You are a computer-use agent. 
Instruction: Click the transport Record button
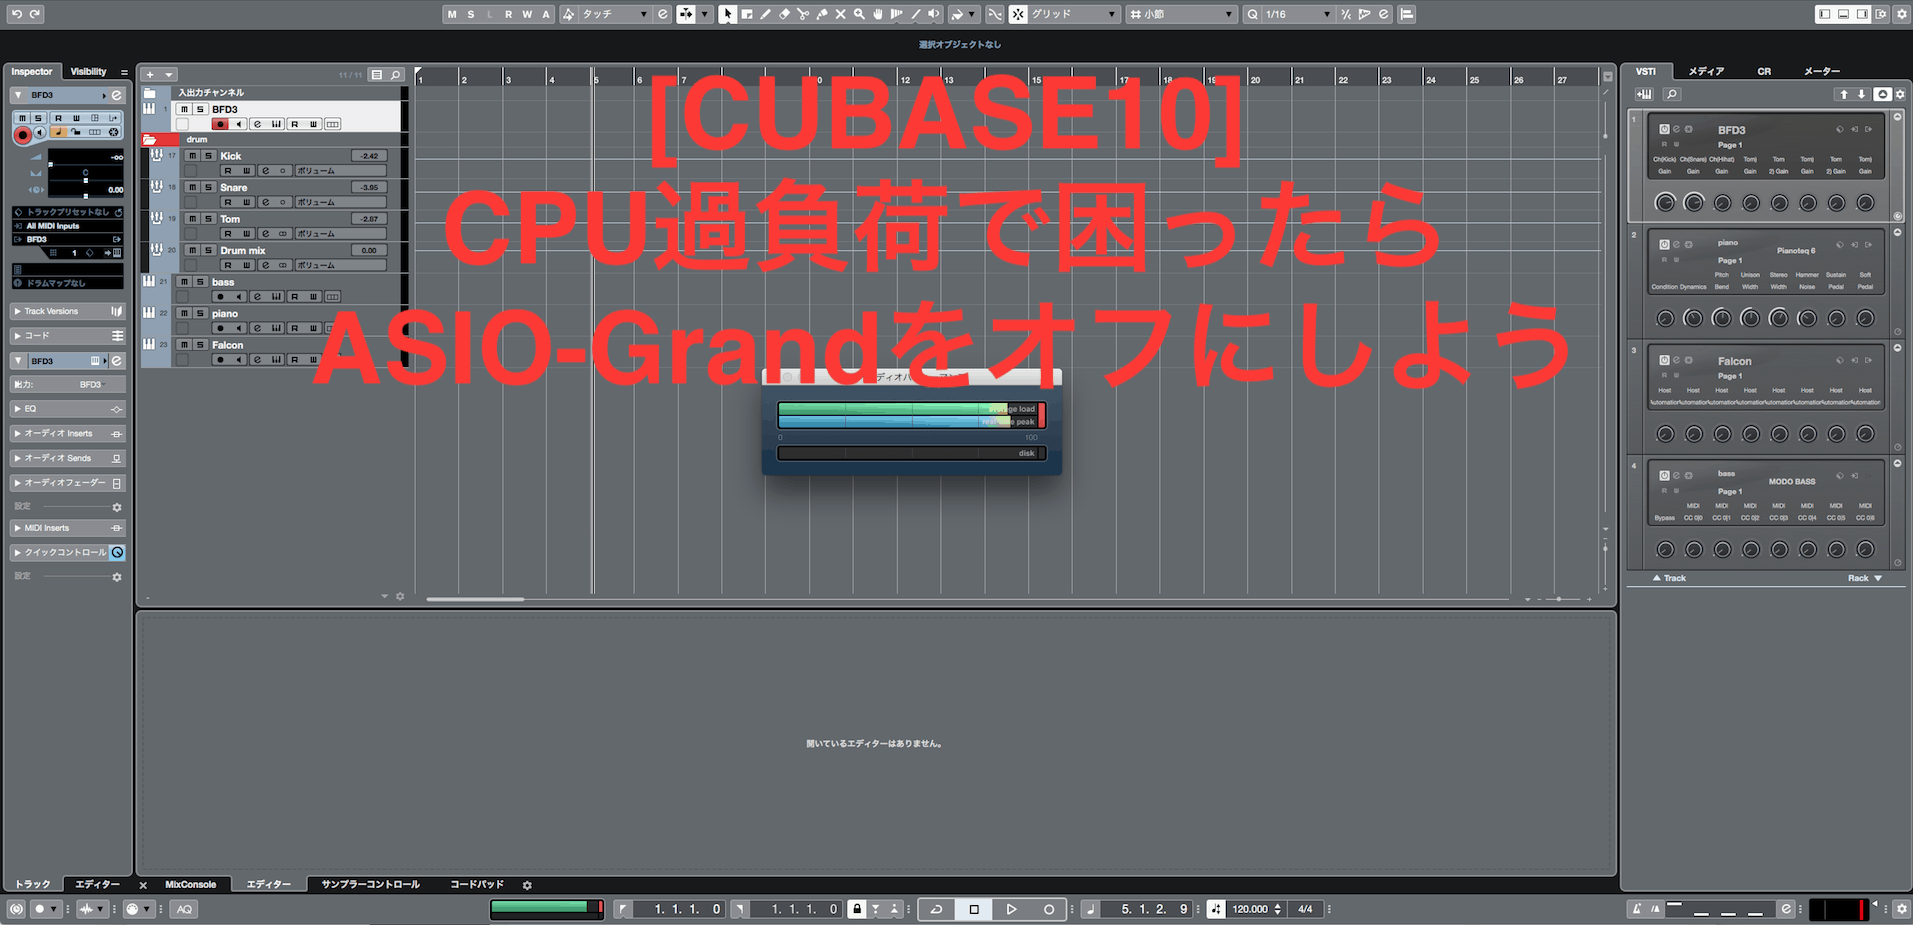point(1048,909)
